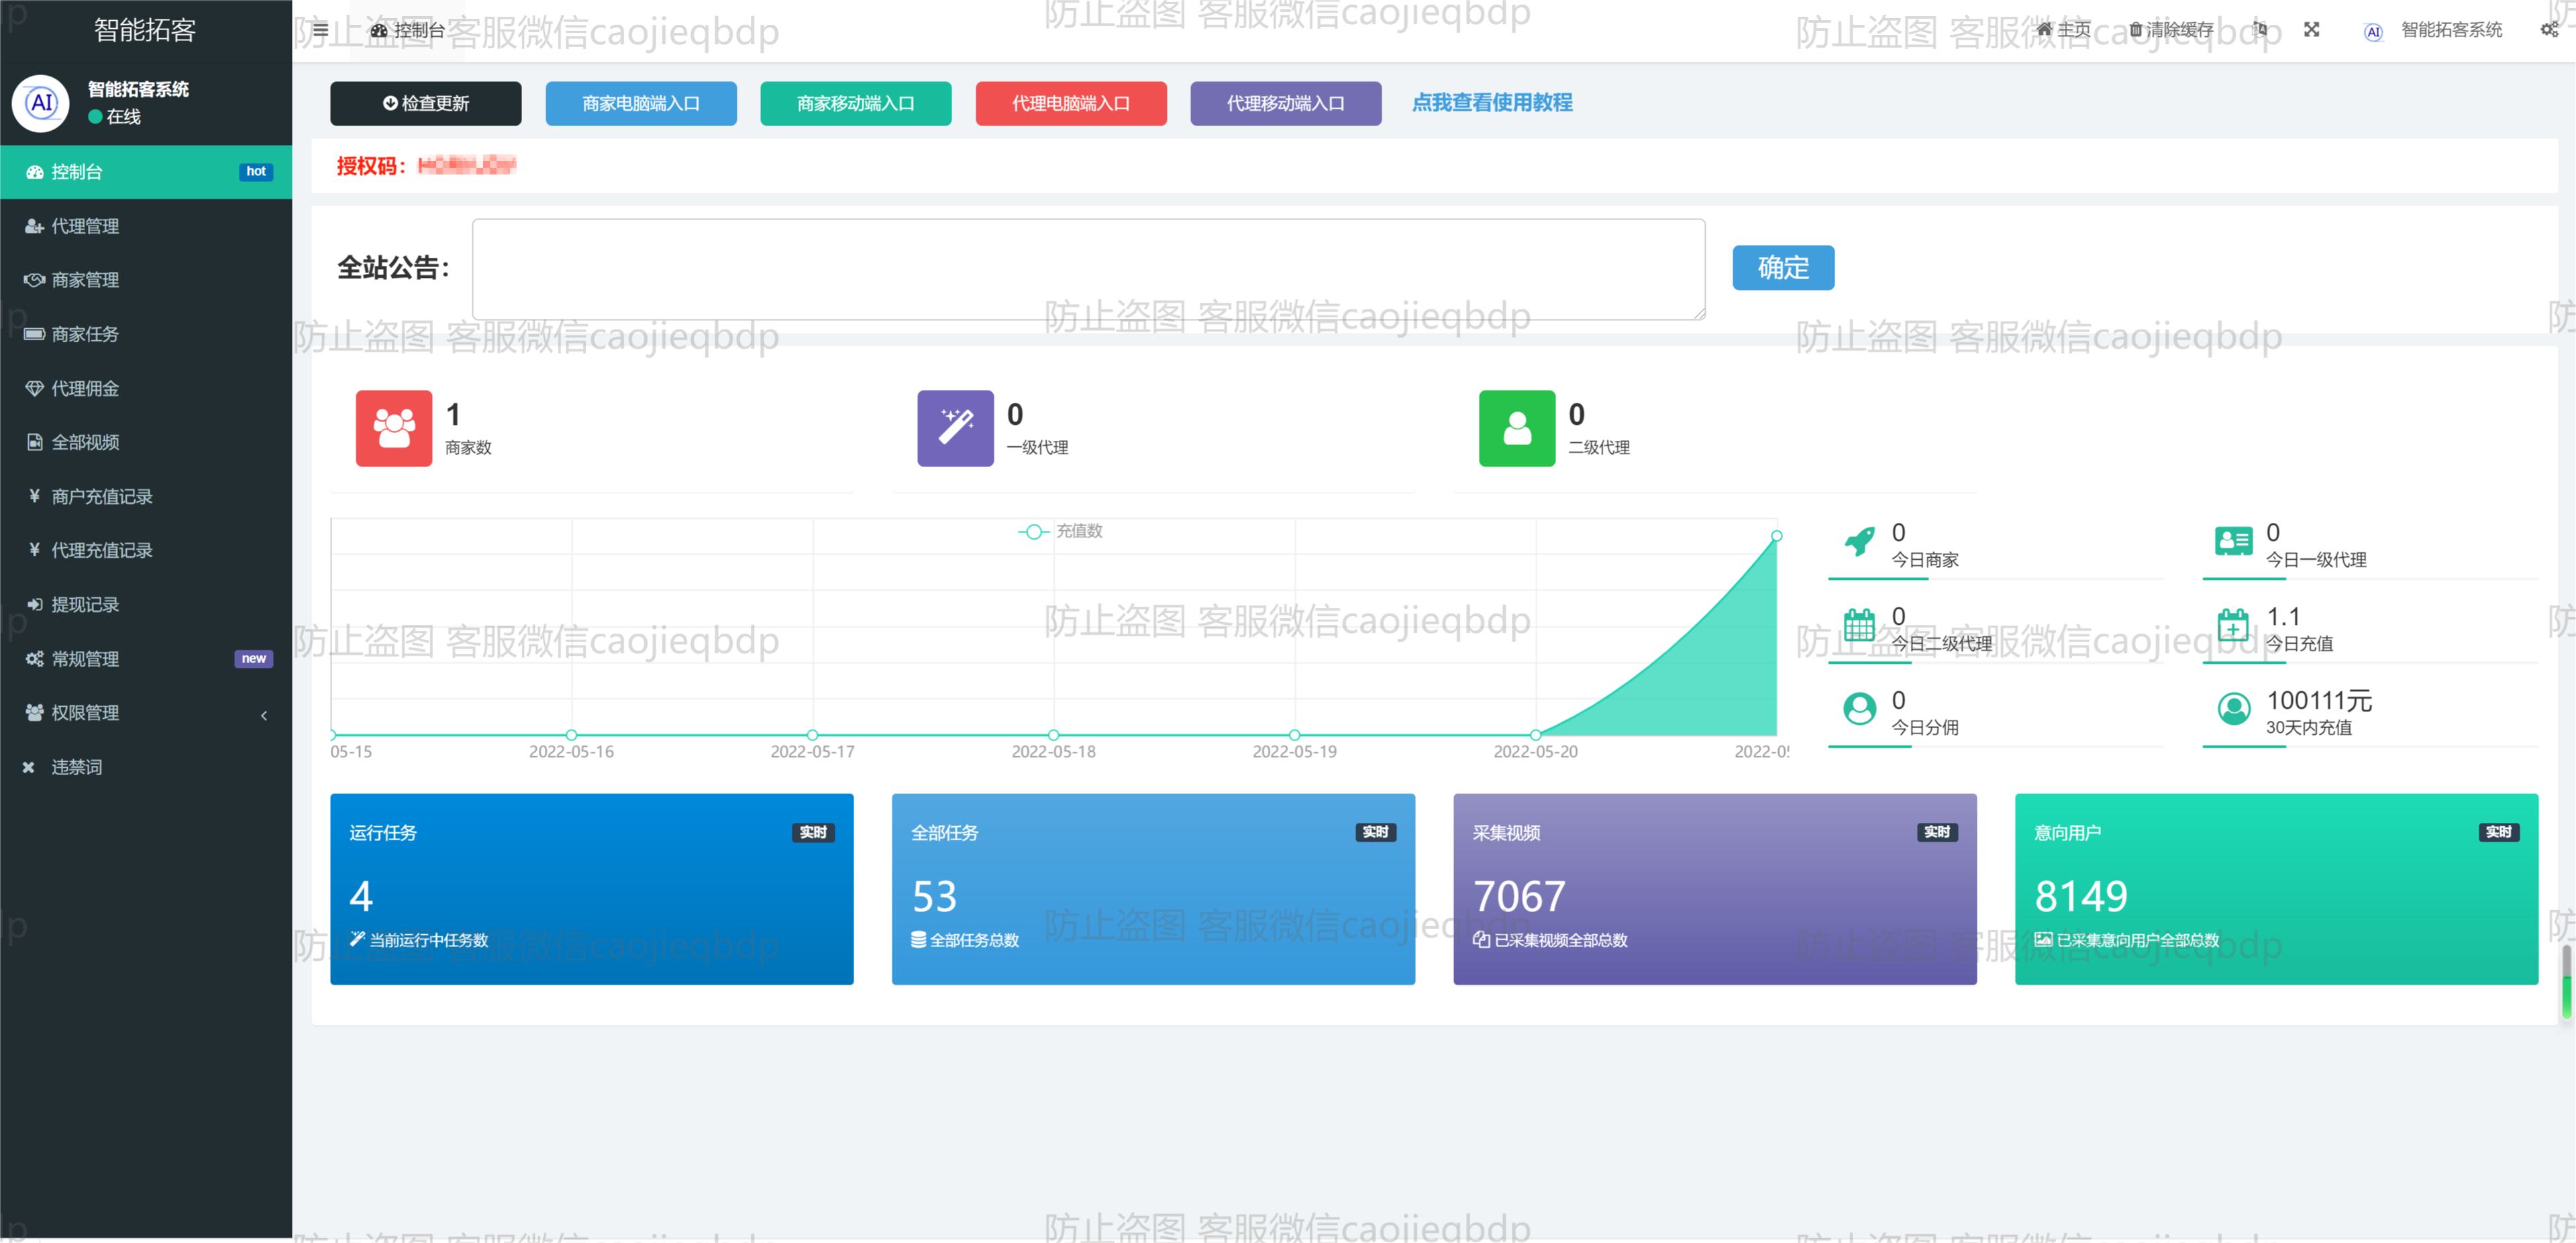Toggle 充值数 legend series in chart
2576x1243 pixels.
click(x=1061, y=531)
